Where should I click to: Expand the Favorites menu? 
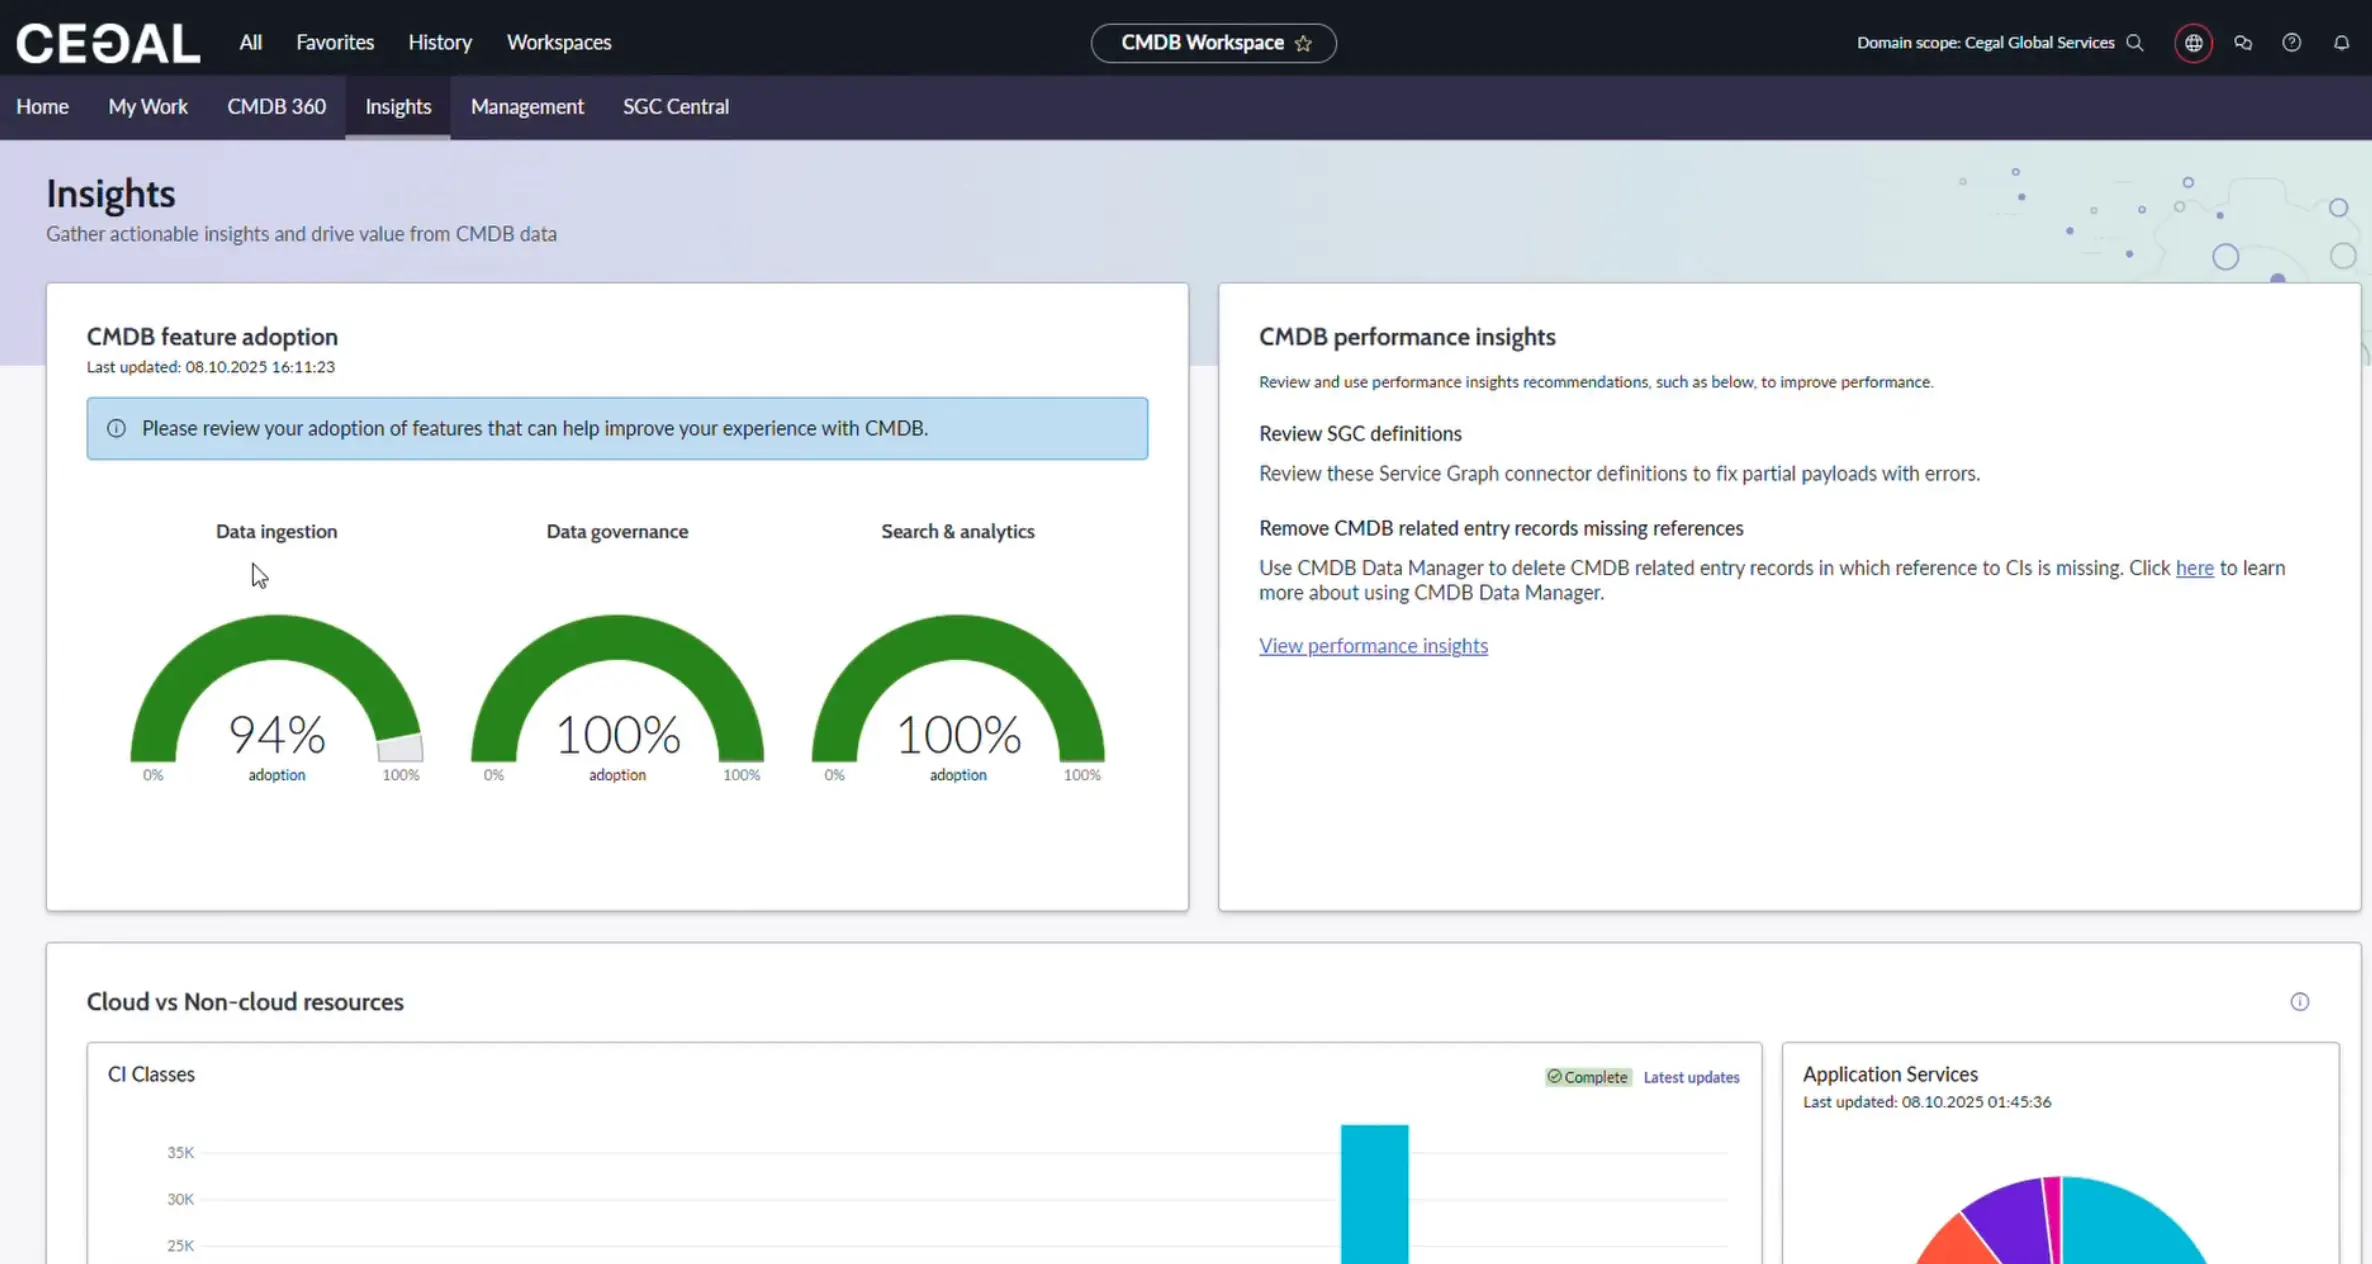click(x=335, y=43)
